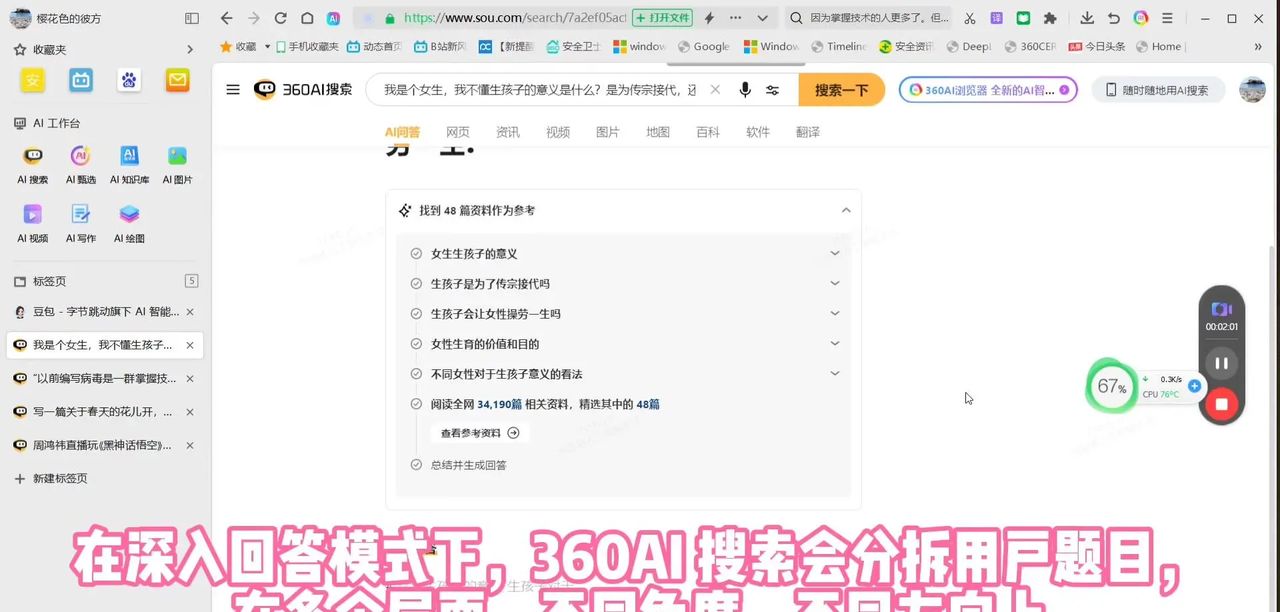The height and width of the screenshot is (612, 1280).
Task: Expand the 女生生孩子的意义 reference item
Action: point(834,253)
